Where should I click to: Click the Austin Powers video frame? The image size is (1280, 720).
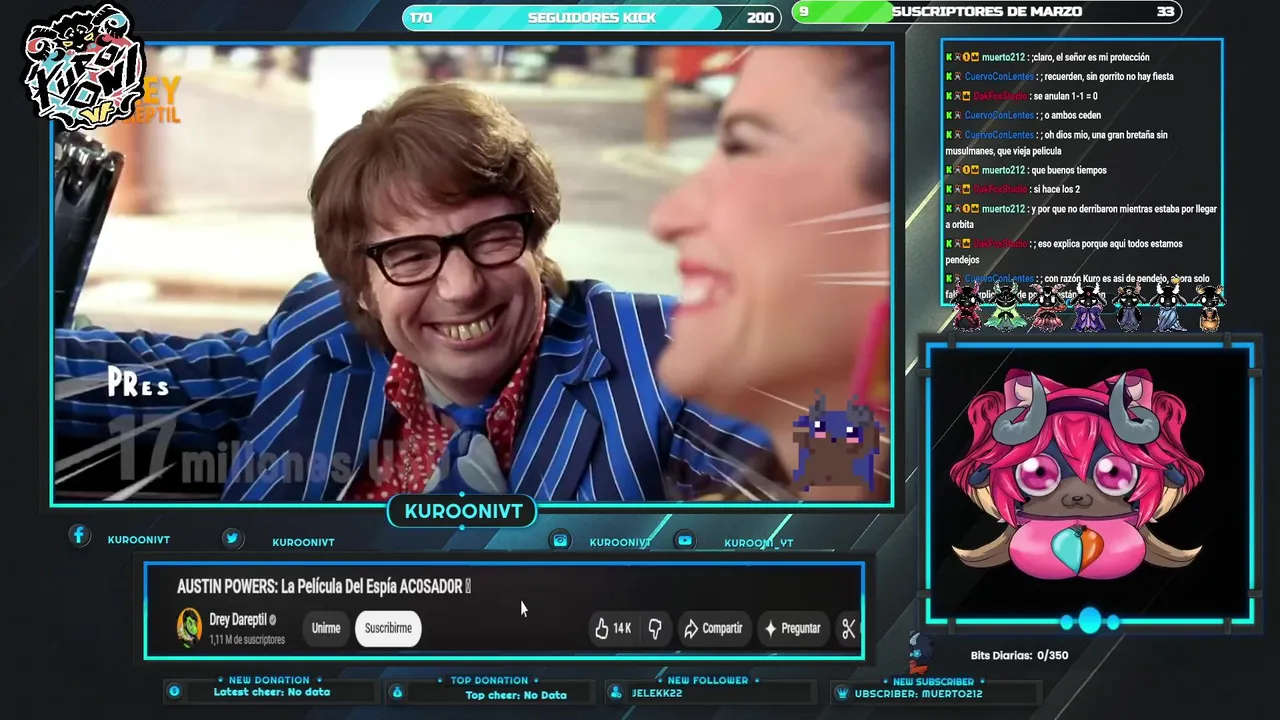(472, 273)
